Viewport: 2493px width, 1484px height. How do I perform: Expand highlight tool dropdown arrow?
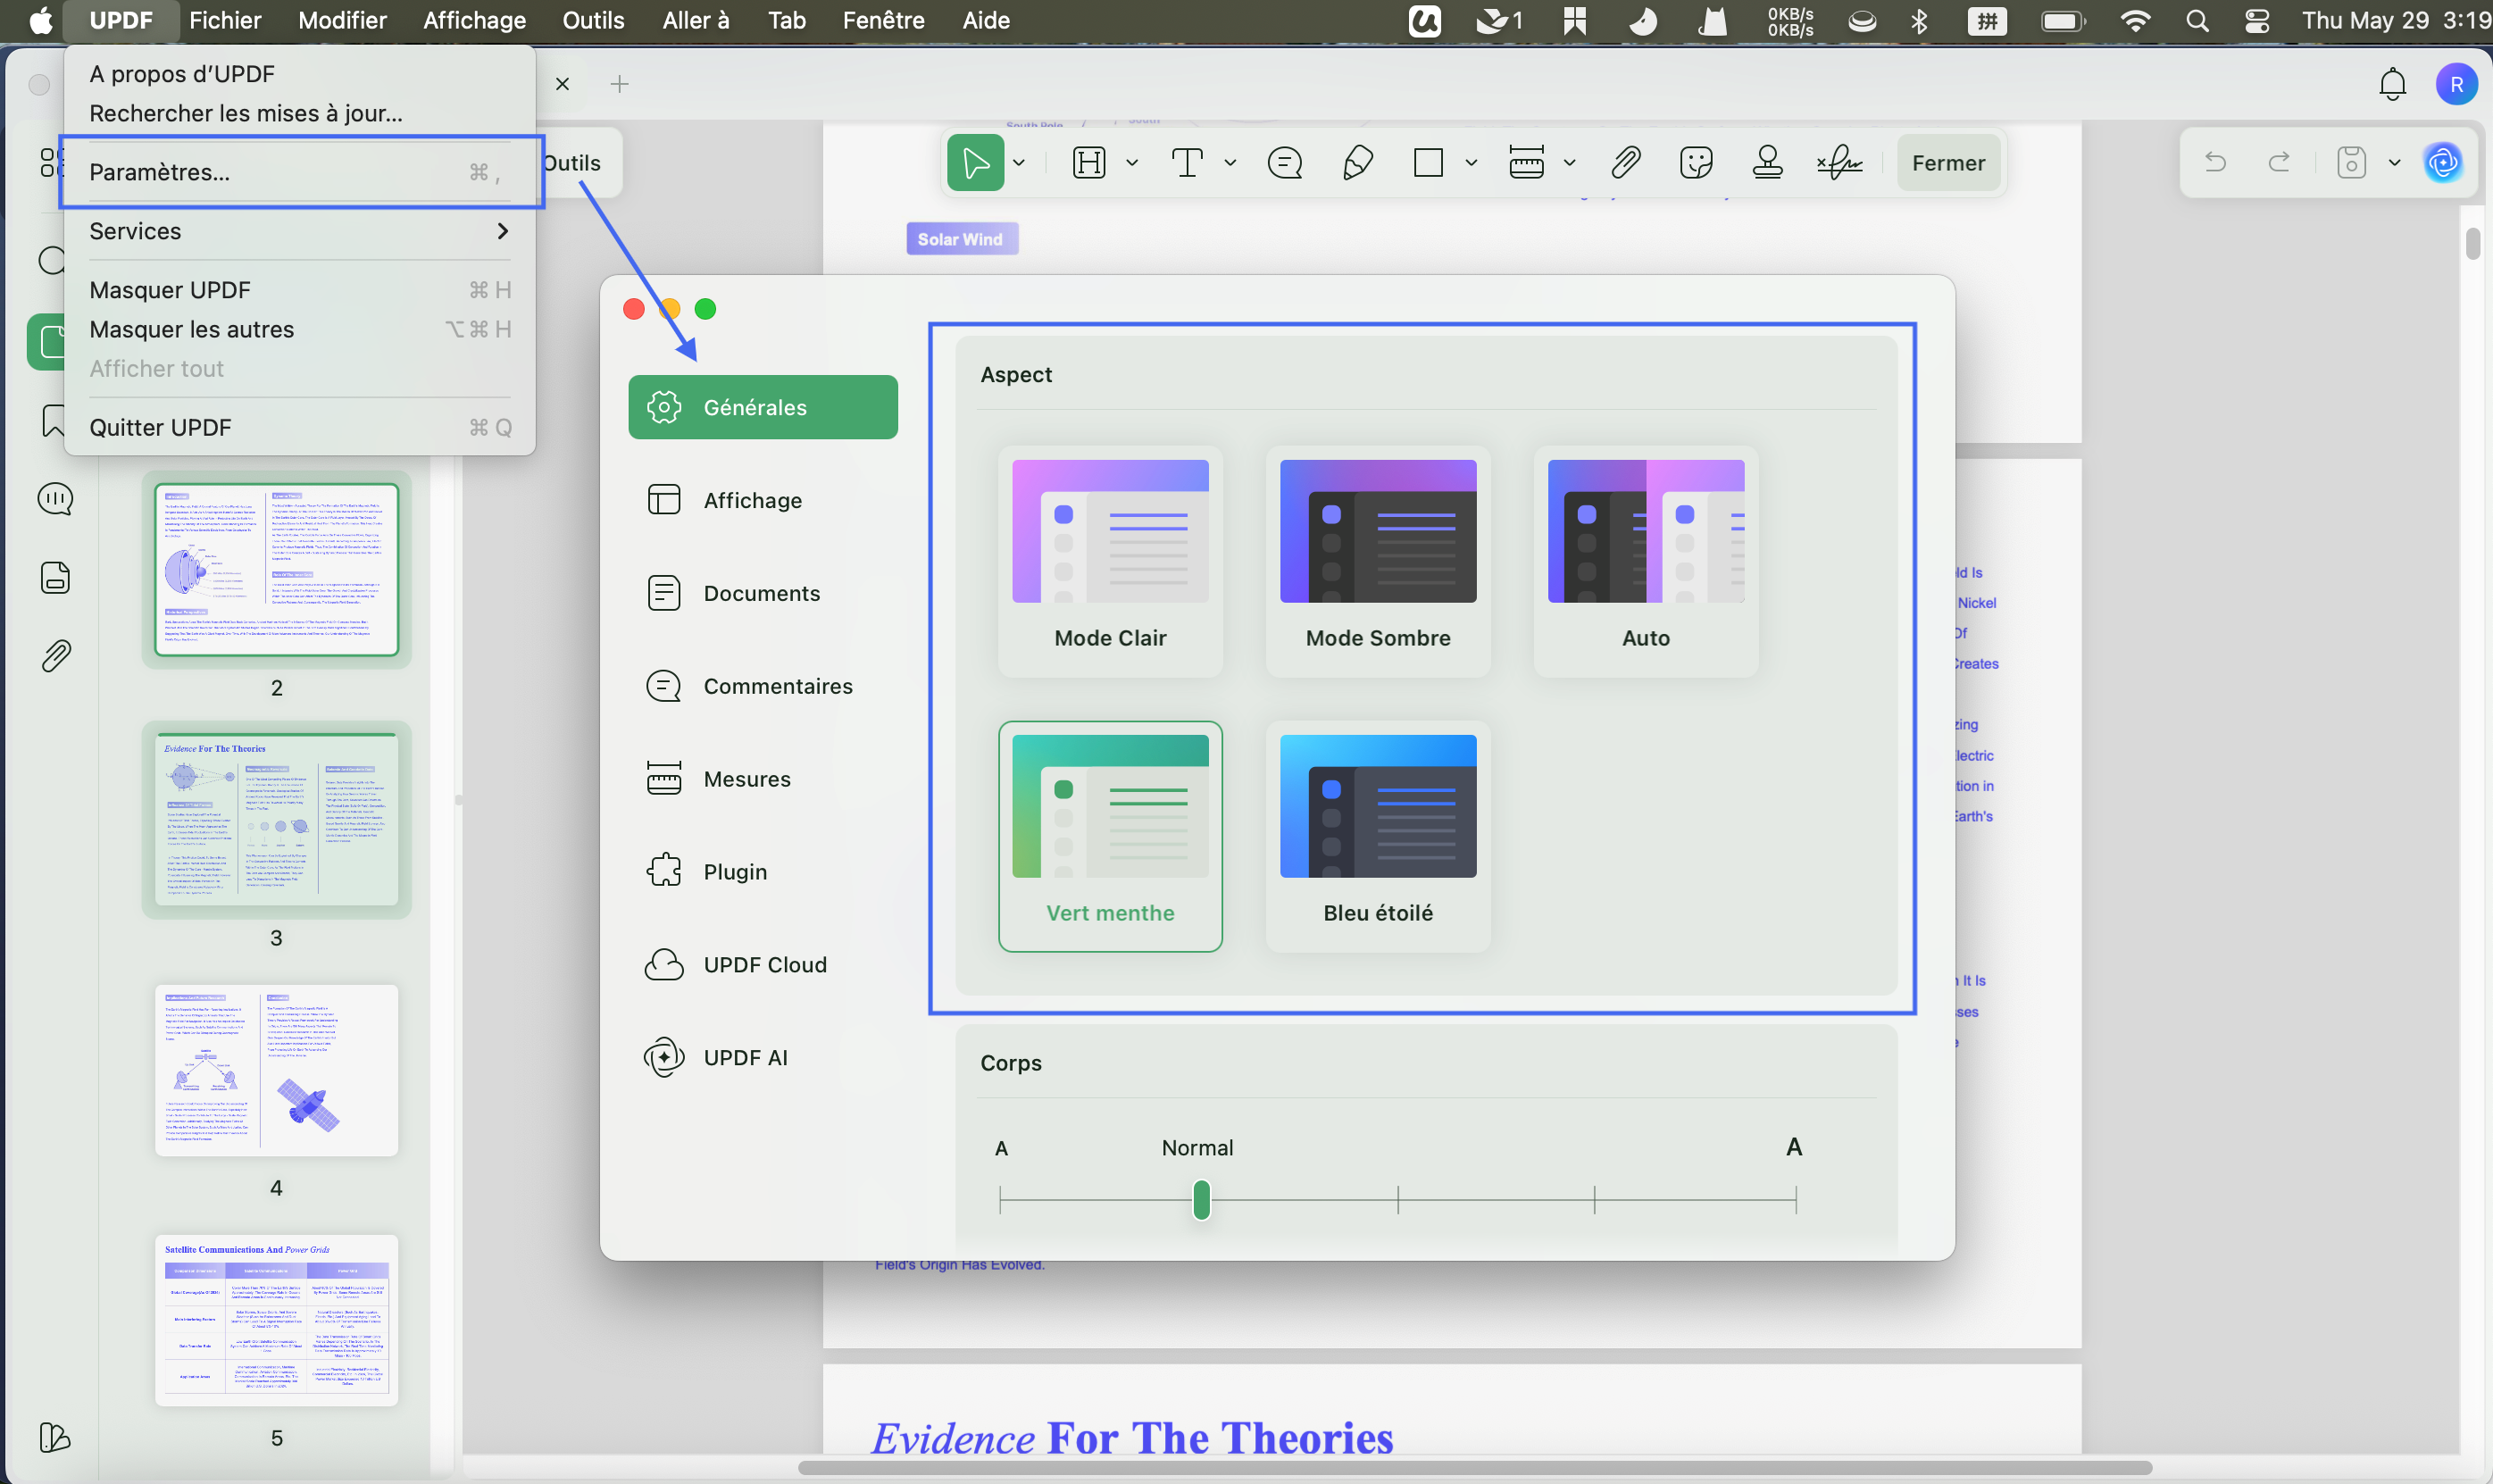[x=1132, y=163]
